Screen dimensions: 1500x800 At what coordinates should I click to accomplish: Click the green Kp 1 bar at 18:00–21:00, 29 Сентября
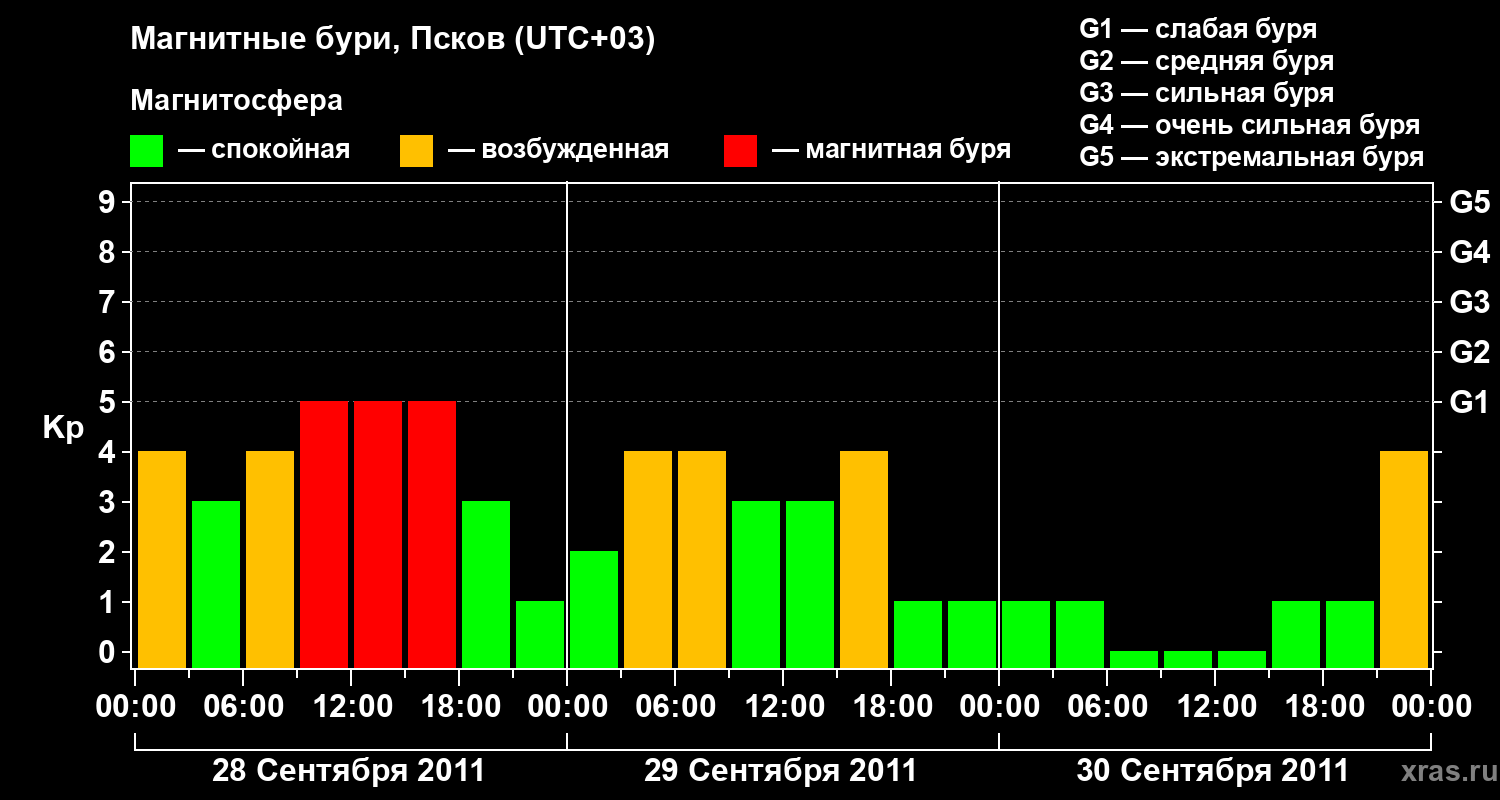tap(918, 634)
